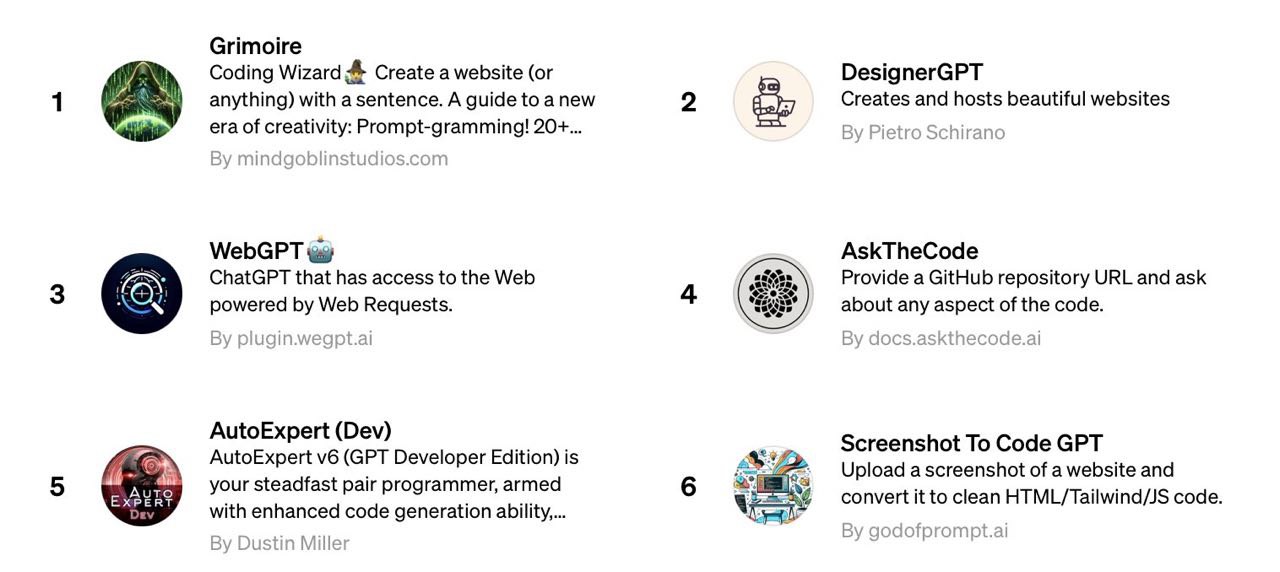Select the AskTheCode title
1280x572 pixels.
coord(909,250)
